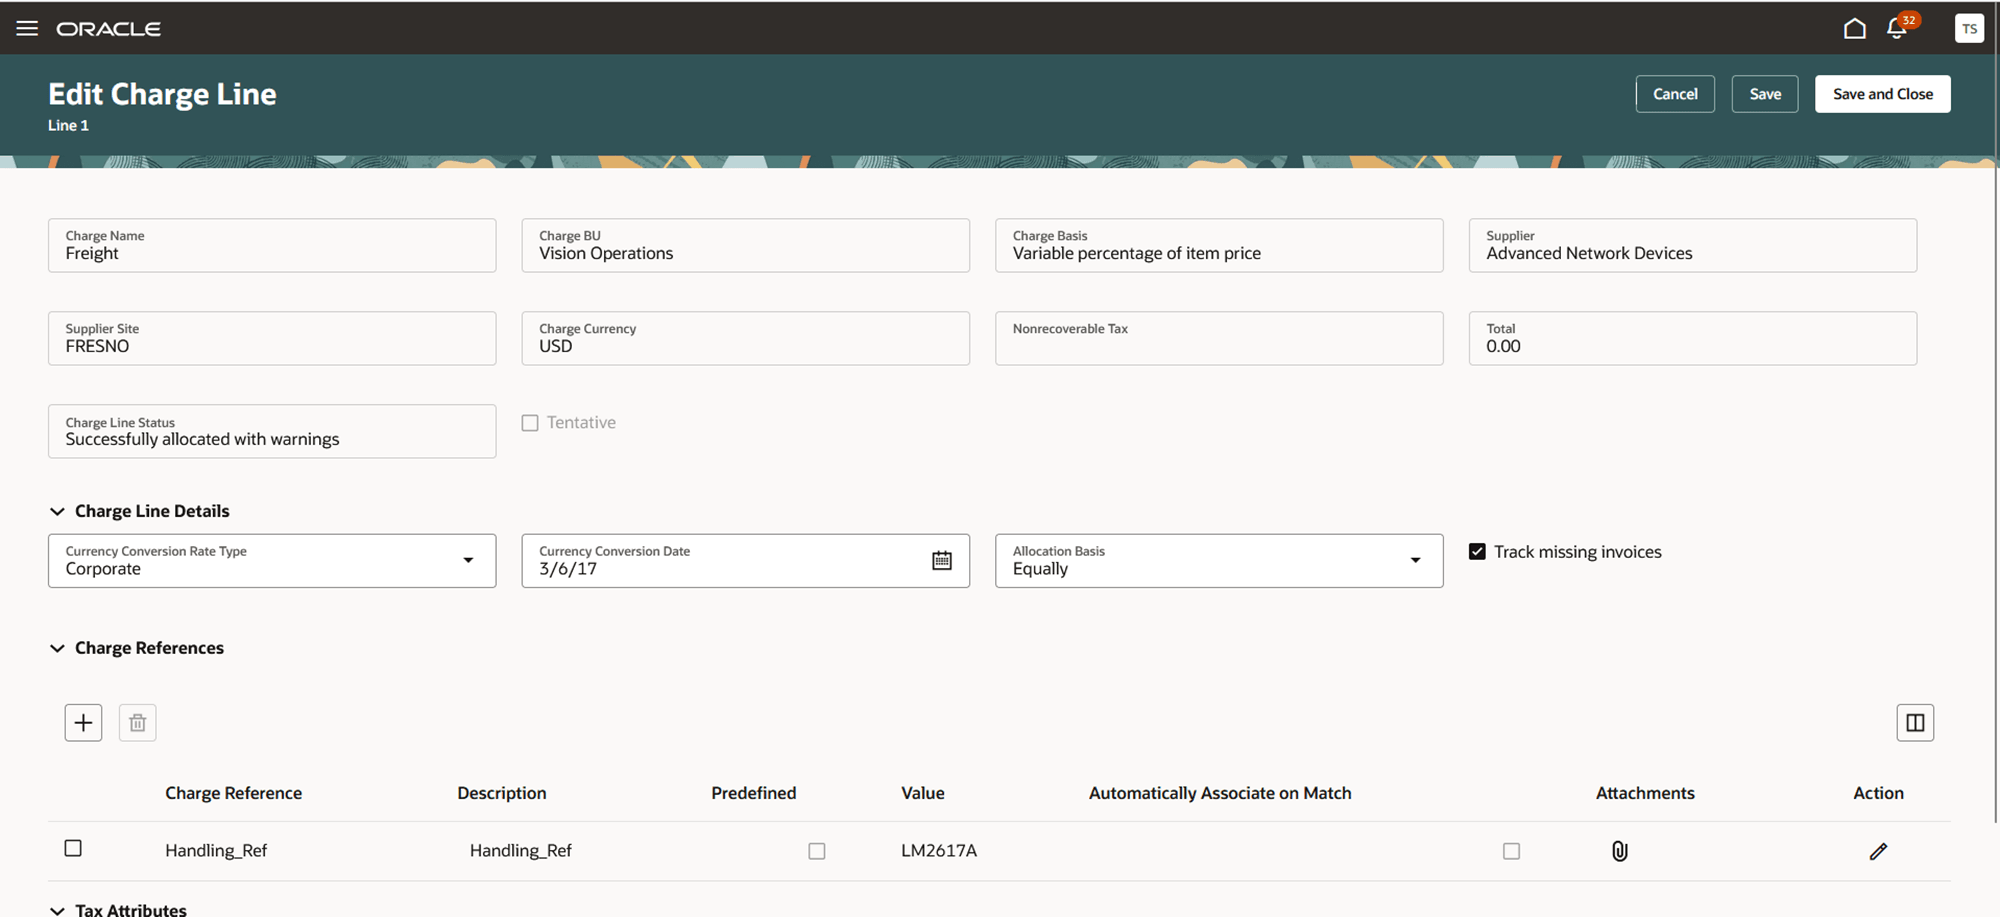
Task: Uncheck Track missing invoices
Action: (1477, 551)
